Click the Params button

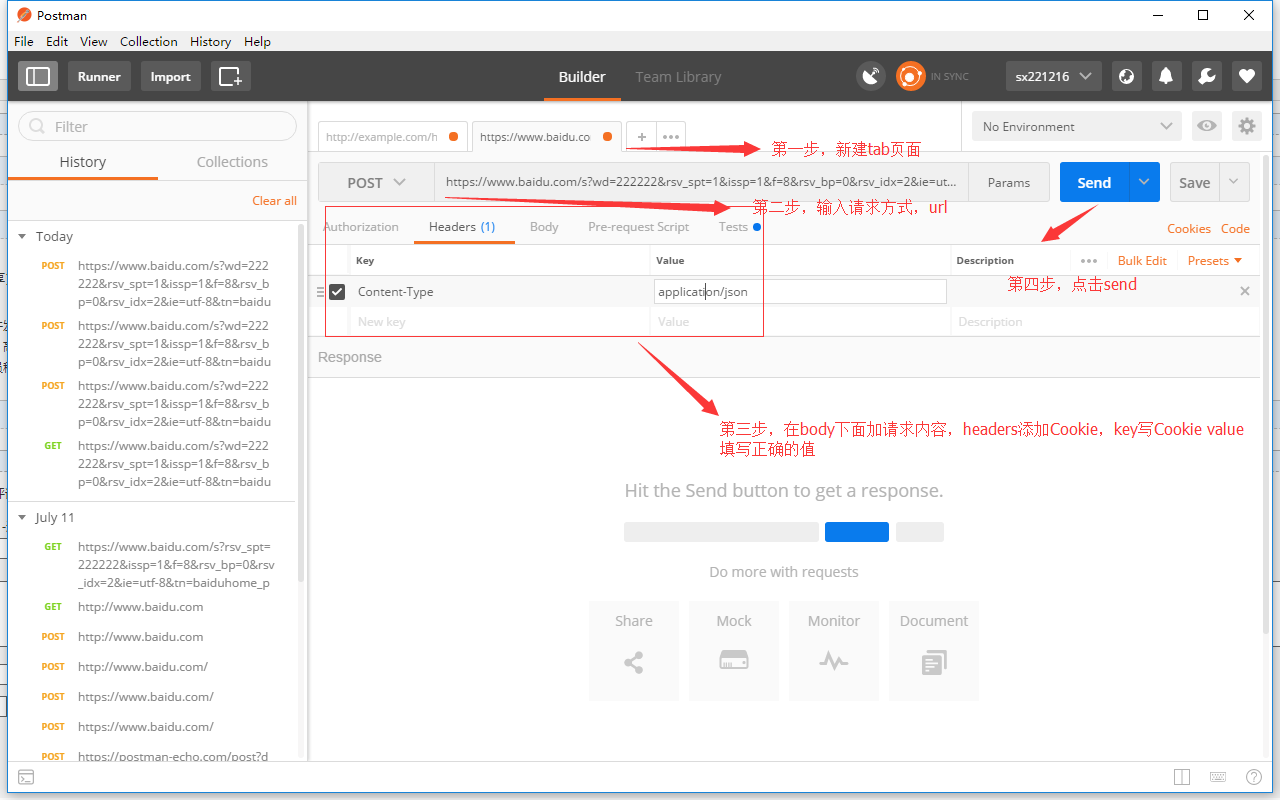[x=1009, y=183]
